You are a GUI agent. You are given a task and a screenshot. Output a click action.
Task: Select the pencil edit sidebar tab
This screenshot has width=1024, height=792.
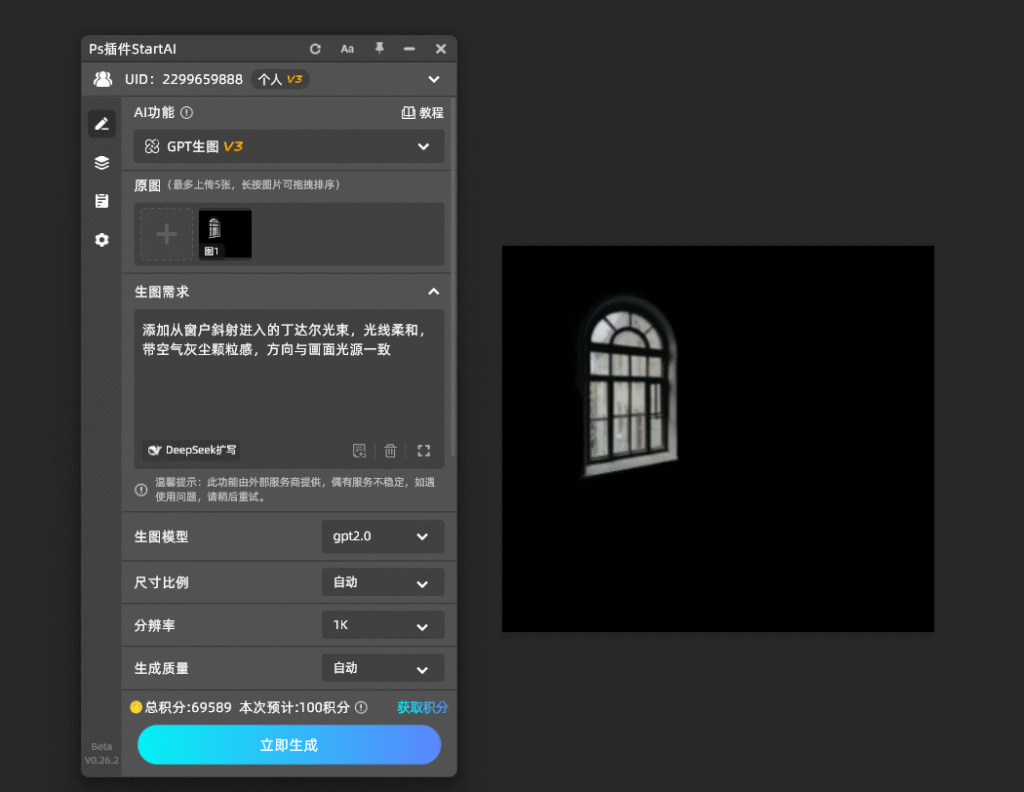[x=102, y=124]
